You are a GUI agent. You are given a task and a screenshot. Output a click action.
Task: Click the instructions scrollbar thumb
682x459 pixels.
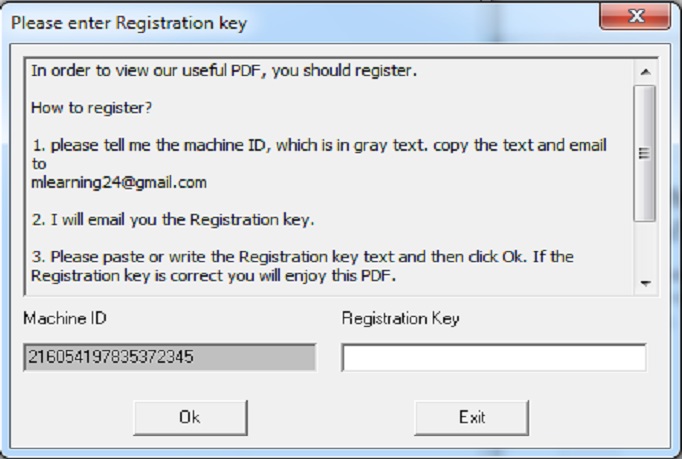(x=644, y=152)
